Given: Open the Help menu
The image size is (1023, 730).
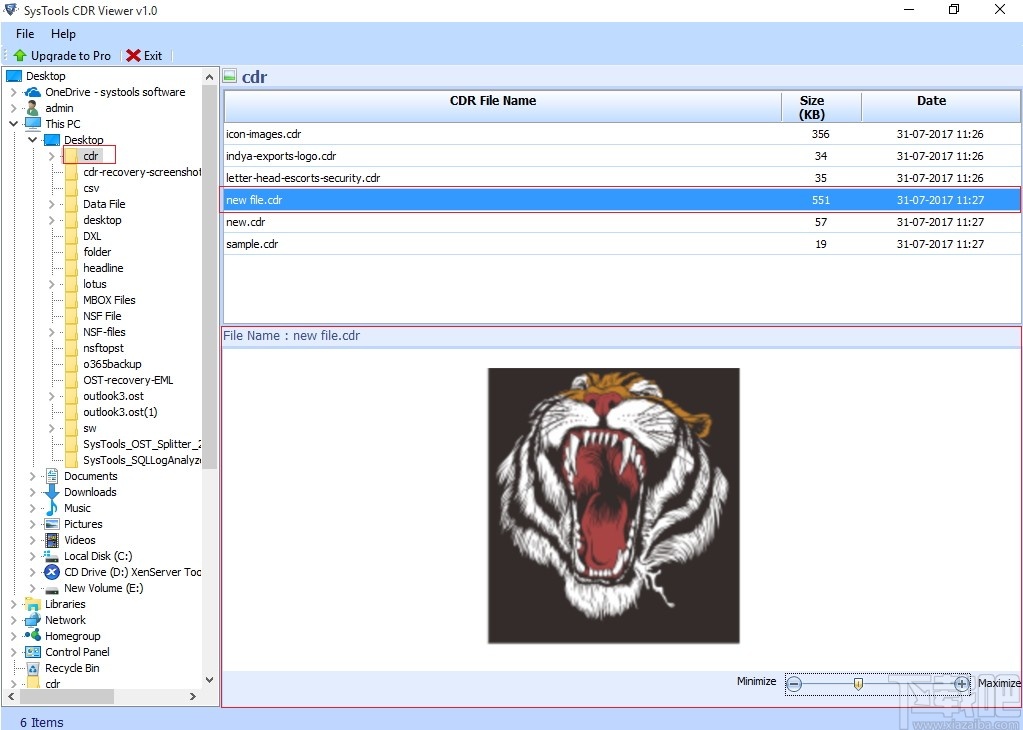Looking at the screenshot, I should 63,33.
